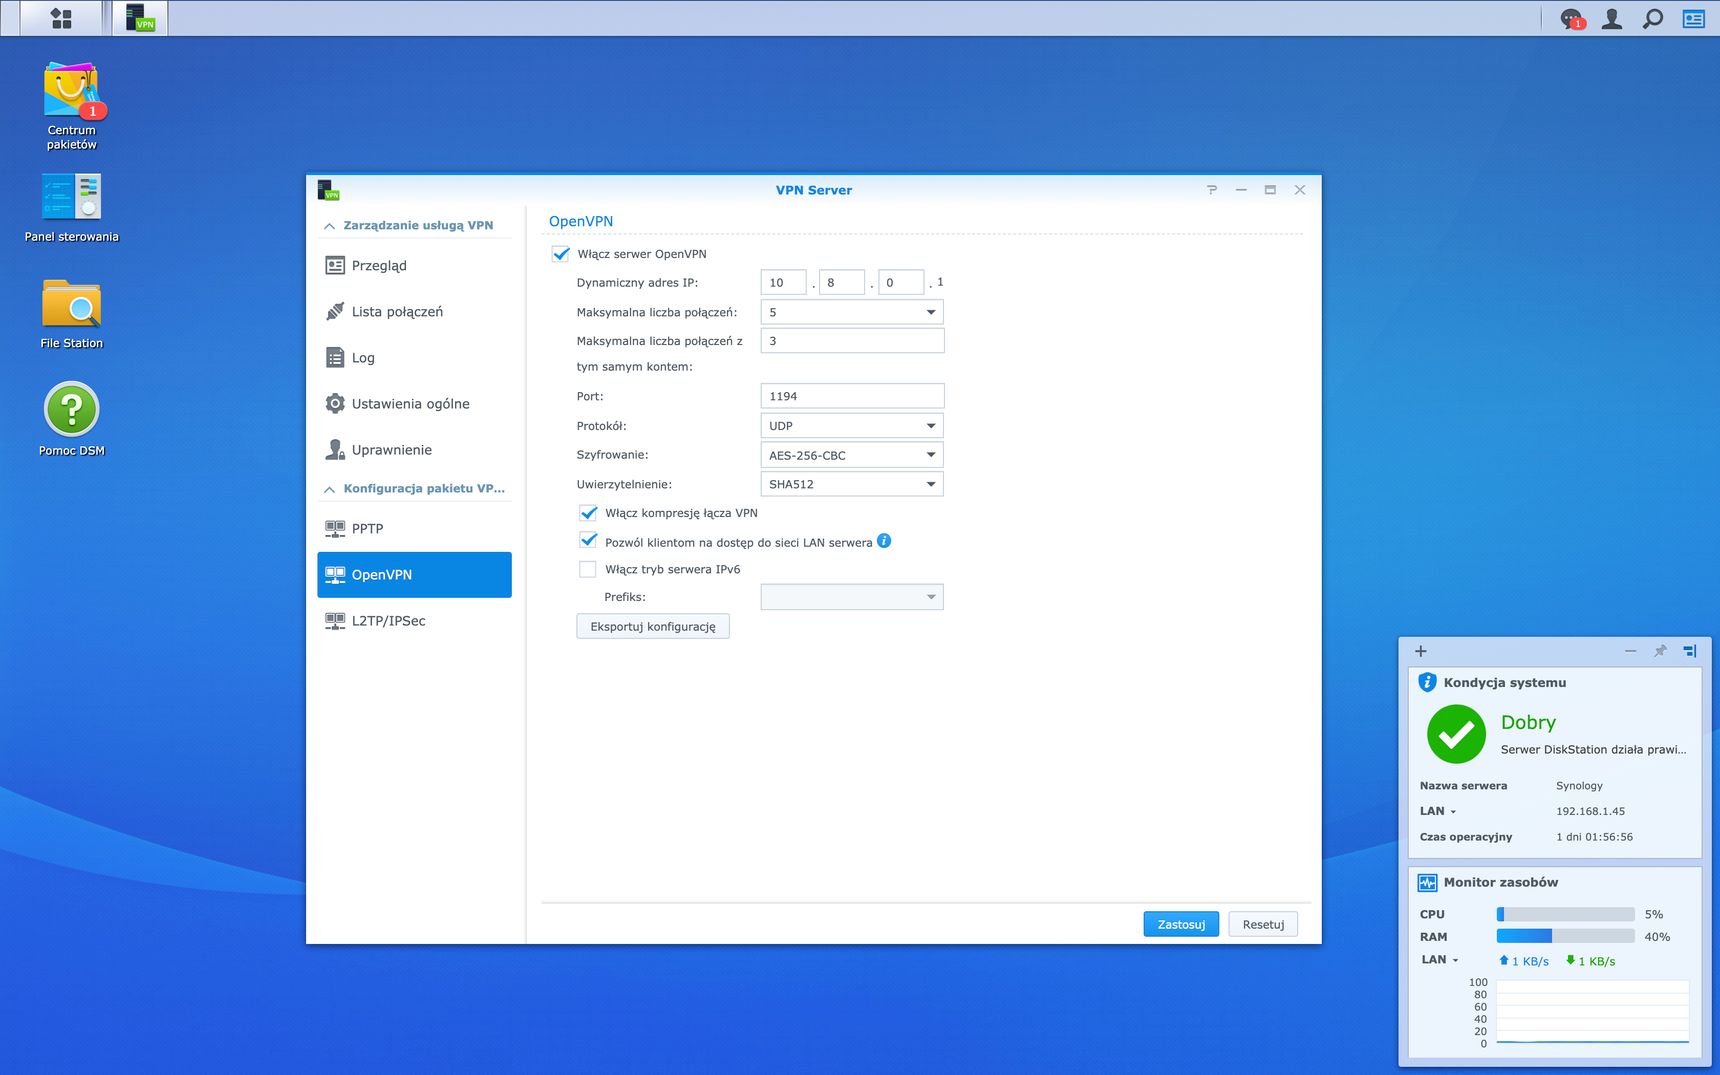Open the user account options icon
This screenshot has width=1720, height=1075.
pos(1612,18)
